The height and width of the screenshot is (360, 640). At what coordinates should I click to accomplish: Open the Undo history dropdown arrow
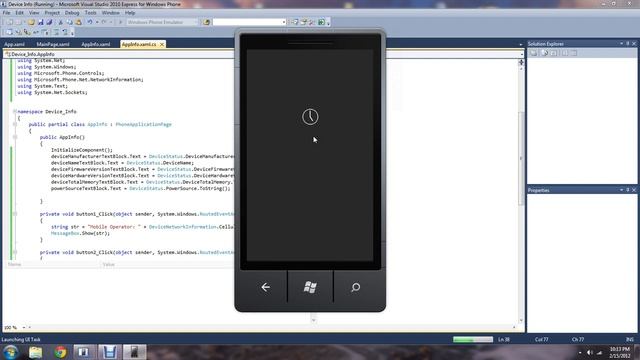[97, 22]
